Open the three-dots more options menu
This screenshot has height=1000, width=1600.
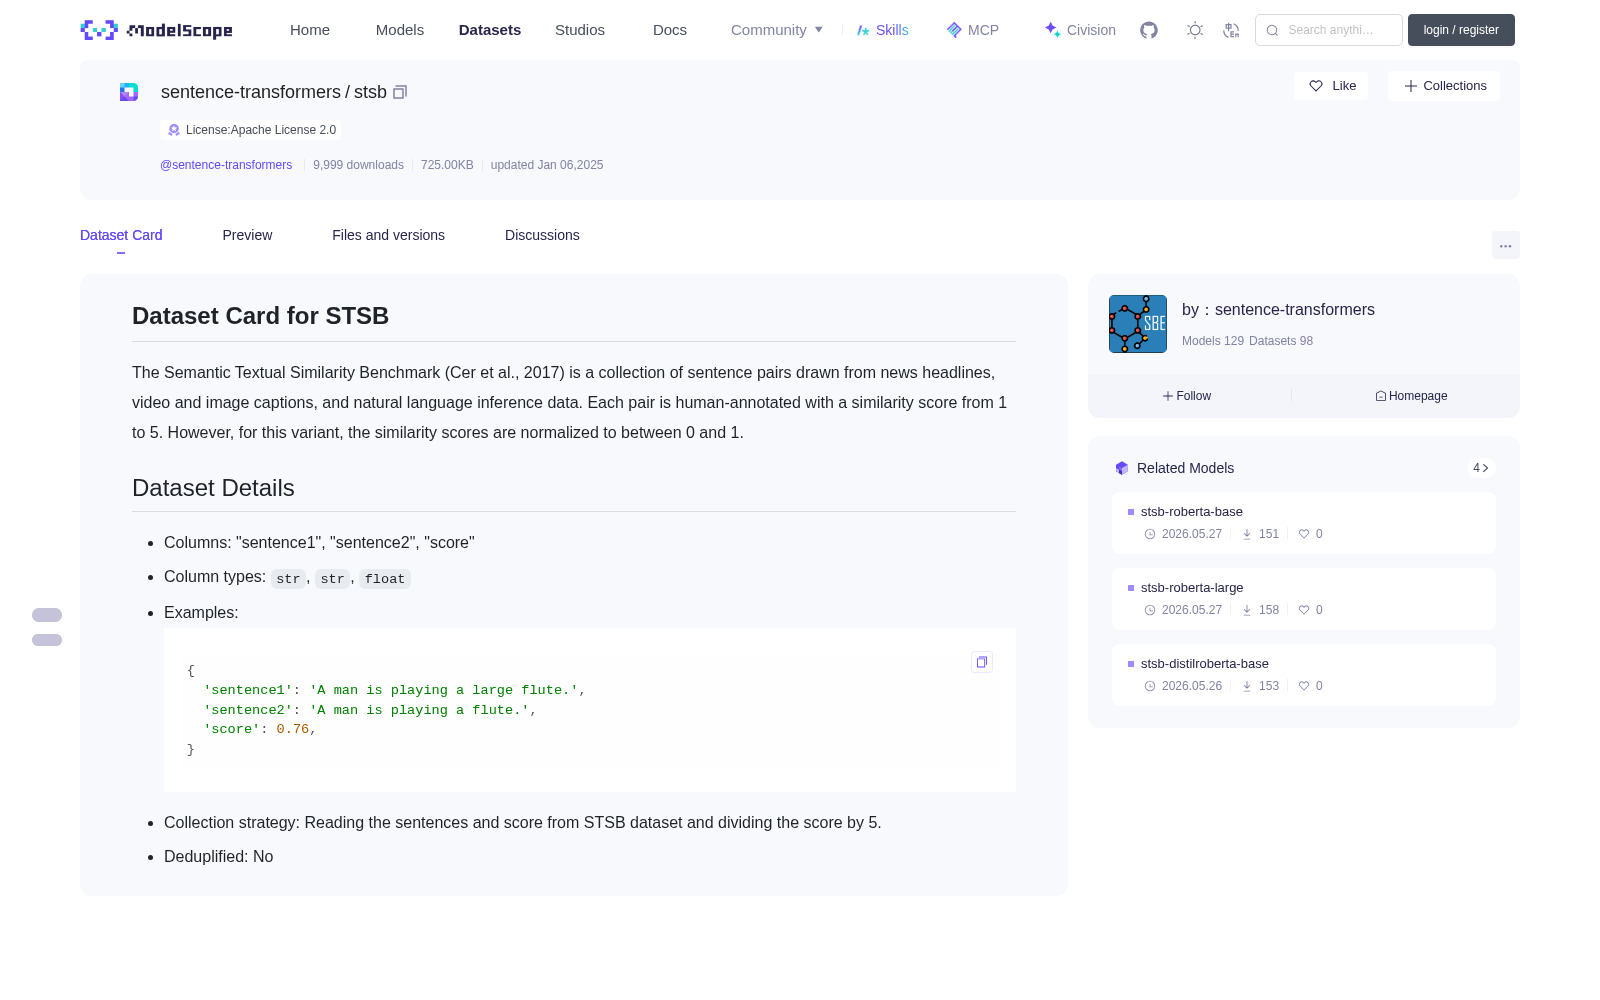pyautogui.click(x=1506, y=245)
